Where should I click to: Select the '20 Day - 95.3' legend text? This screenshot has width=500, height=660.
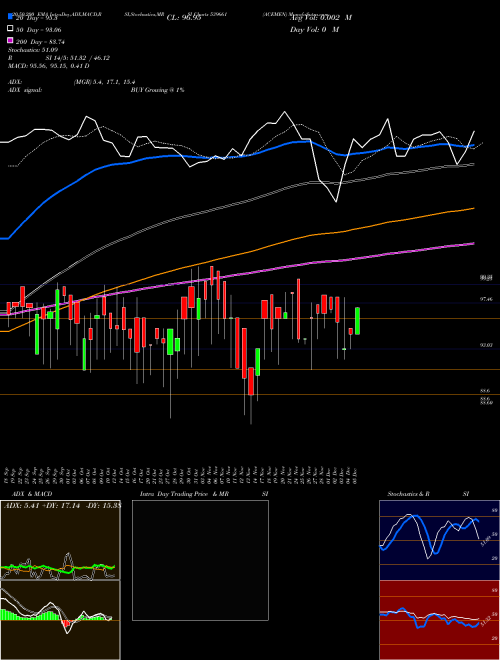click(x=36, y=18)
